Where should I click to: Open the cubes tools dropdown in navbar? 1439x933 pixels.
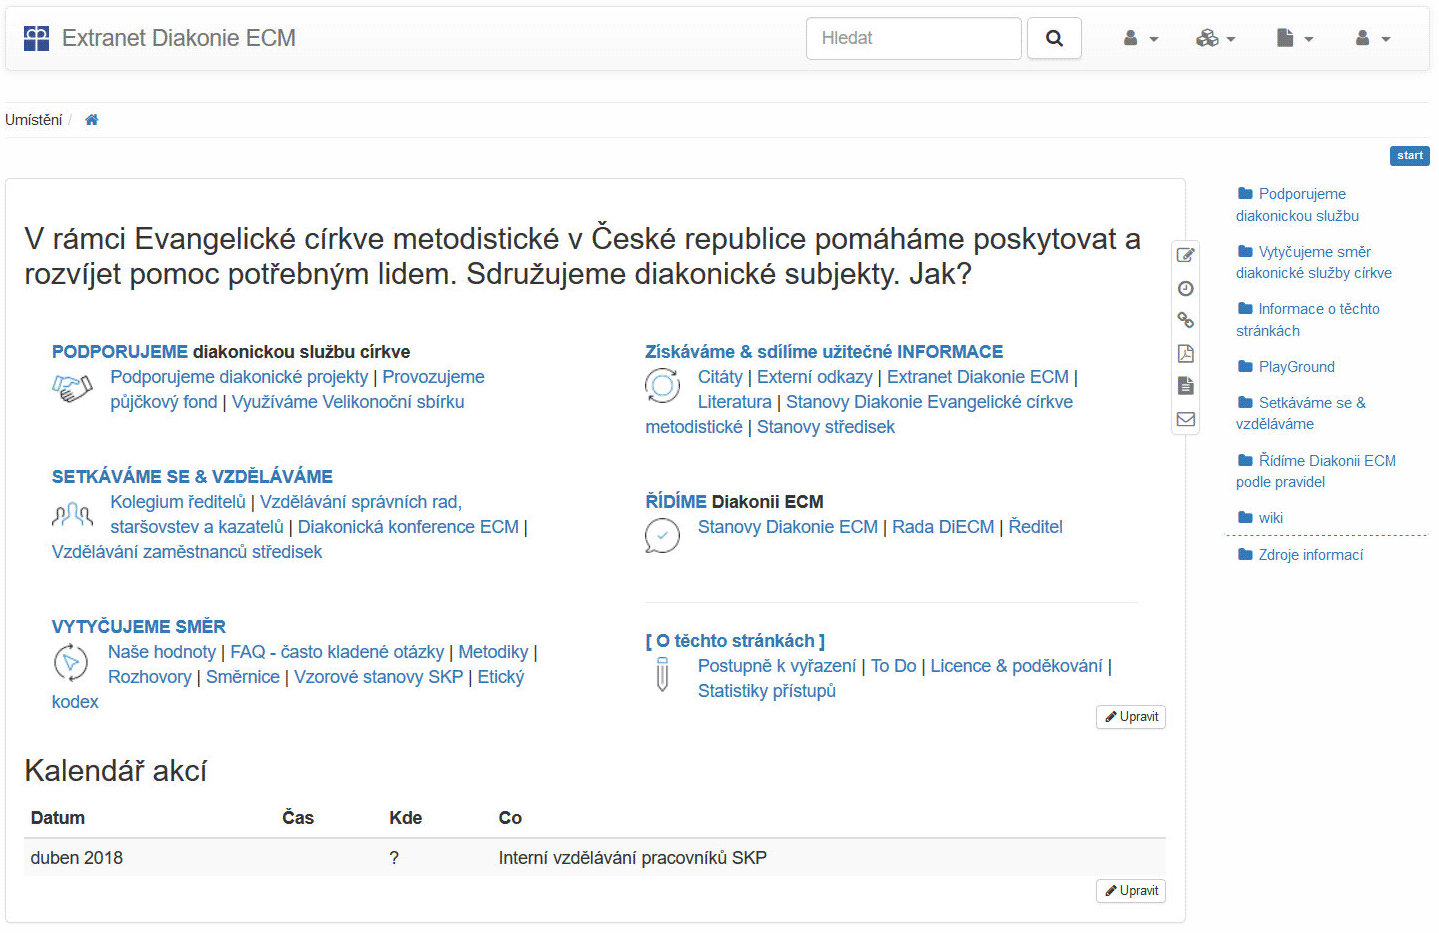(x=1215, y=39)
